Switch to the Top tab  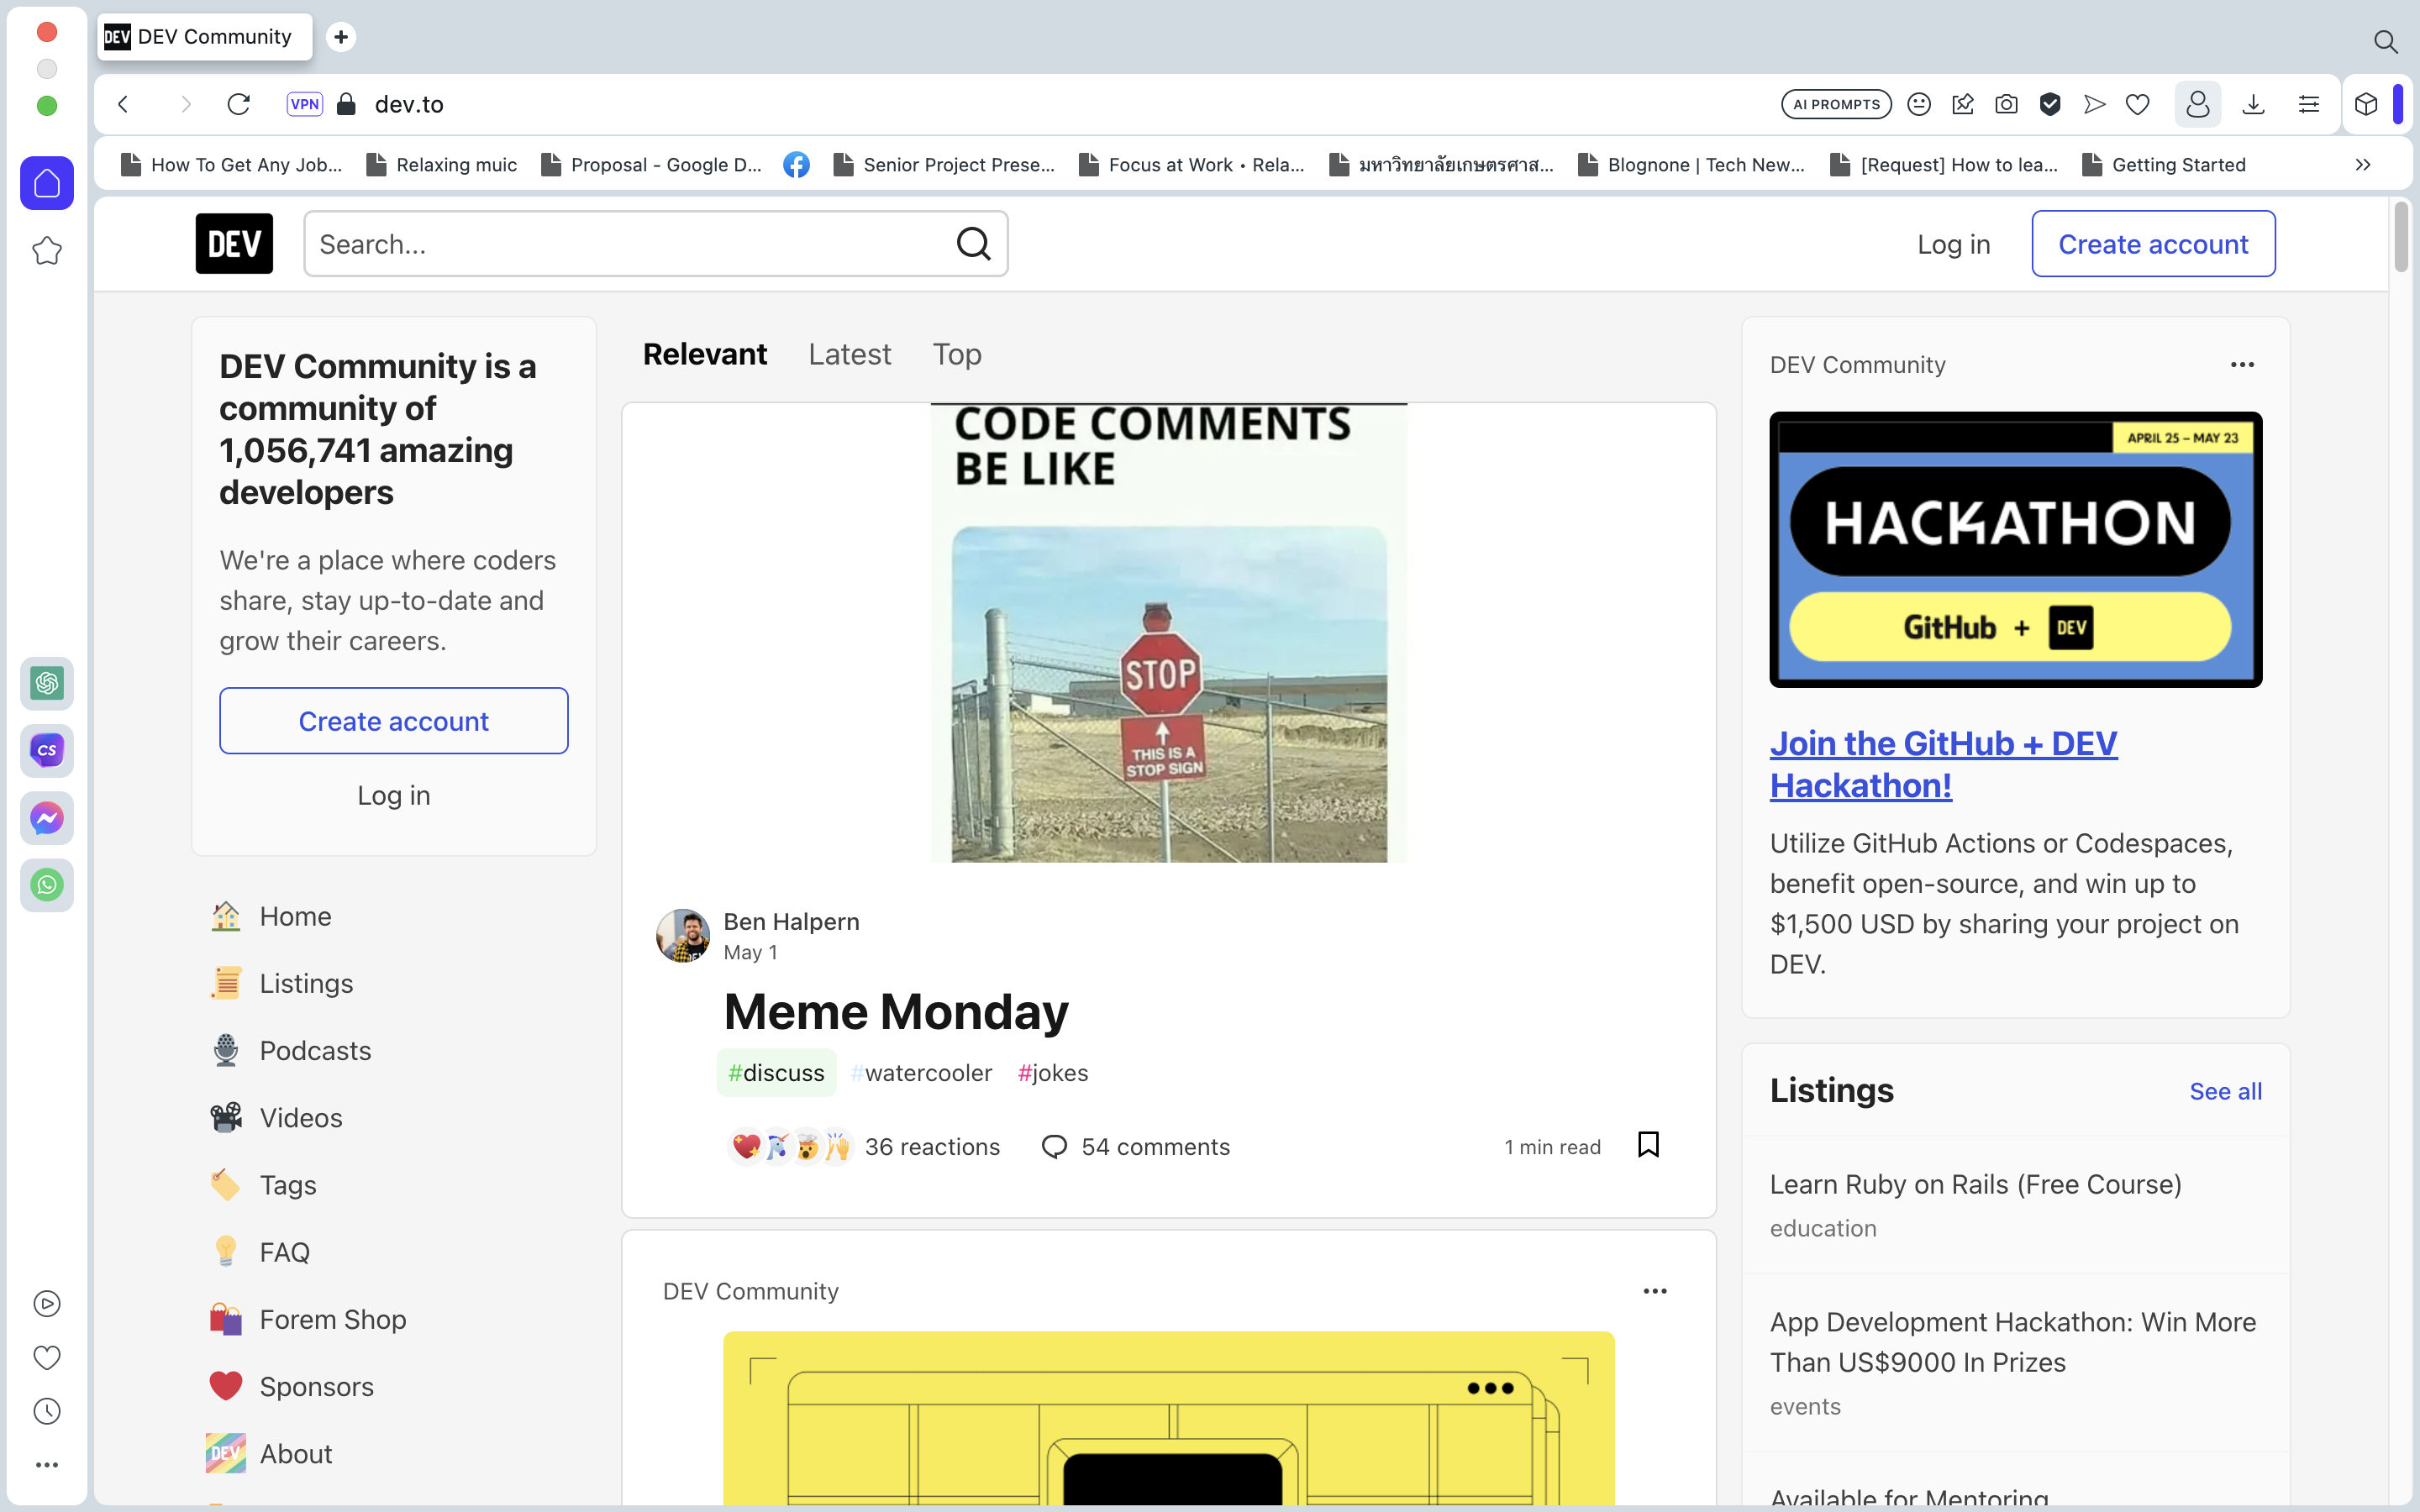coord(955,354)
